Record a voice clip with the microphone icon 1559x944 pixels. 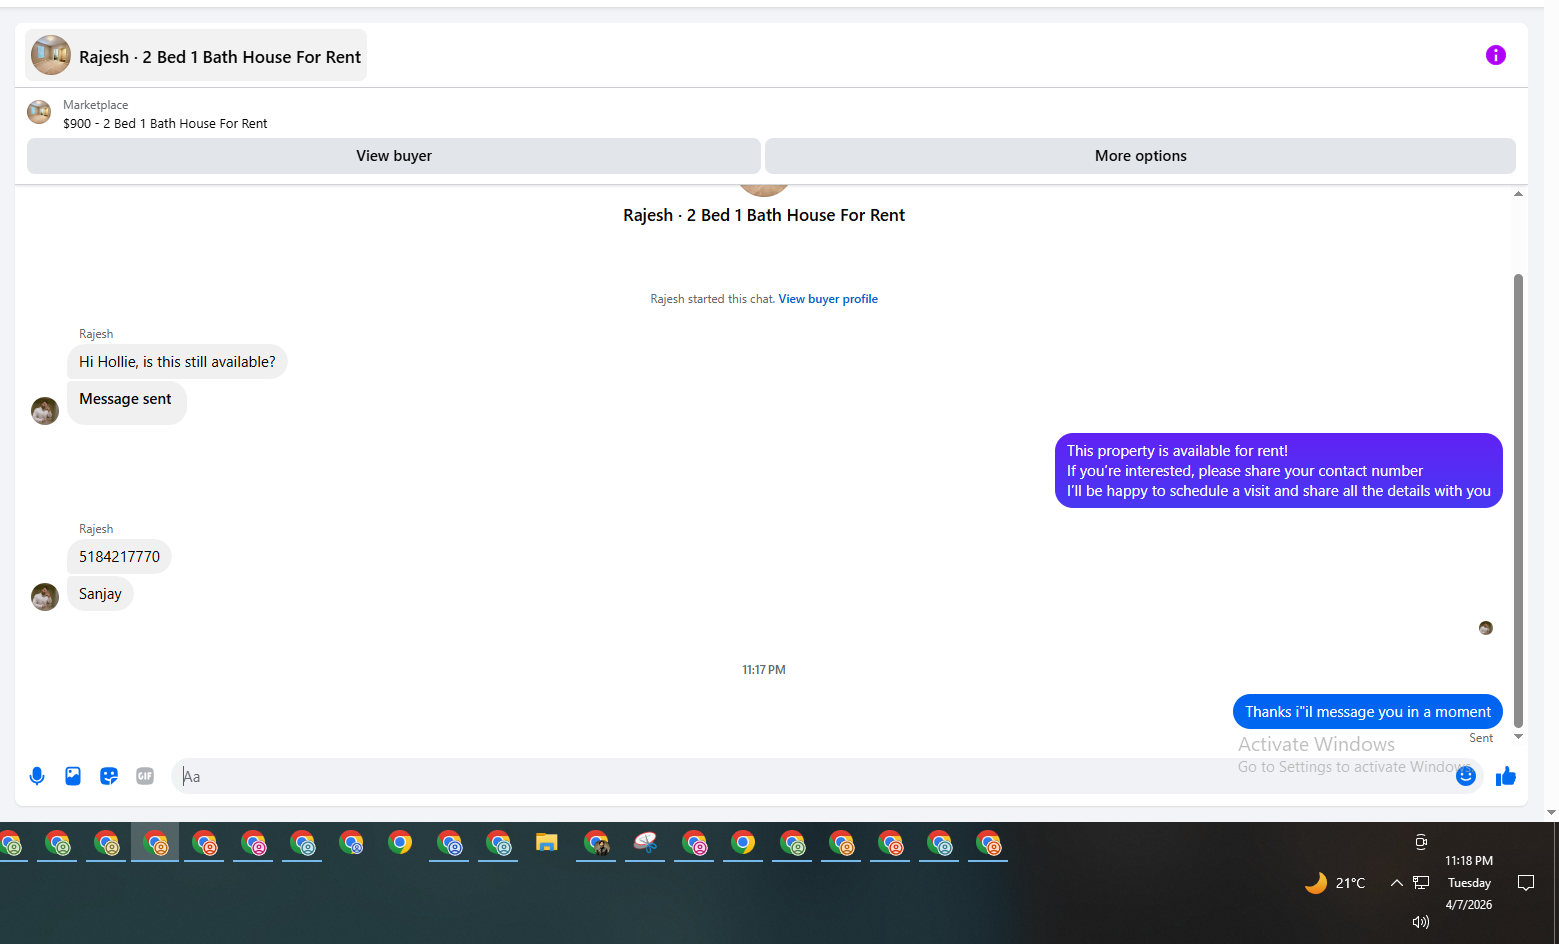tap(37, 776)
